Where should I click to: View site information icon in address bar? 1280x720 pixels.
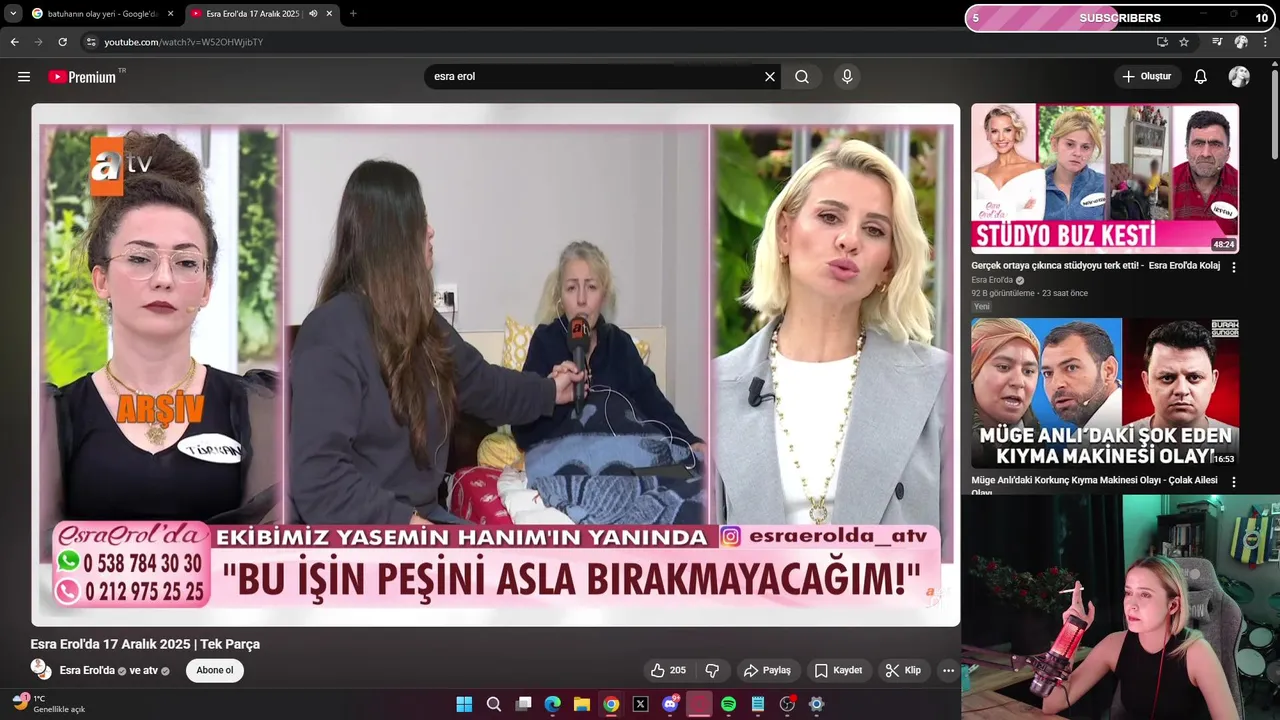pyautogui.click(x=92, y=42)
